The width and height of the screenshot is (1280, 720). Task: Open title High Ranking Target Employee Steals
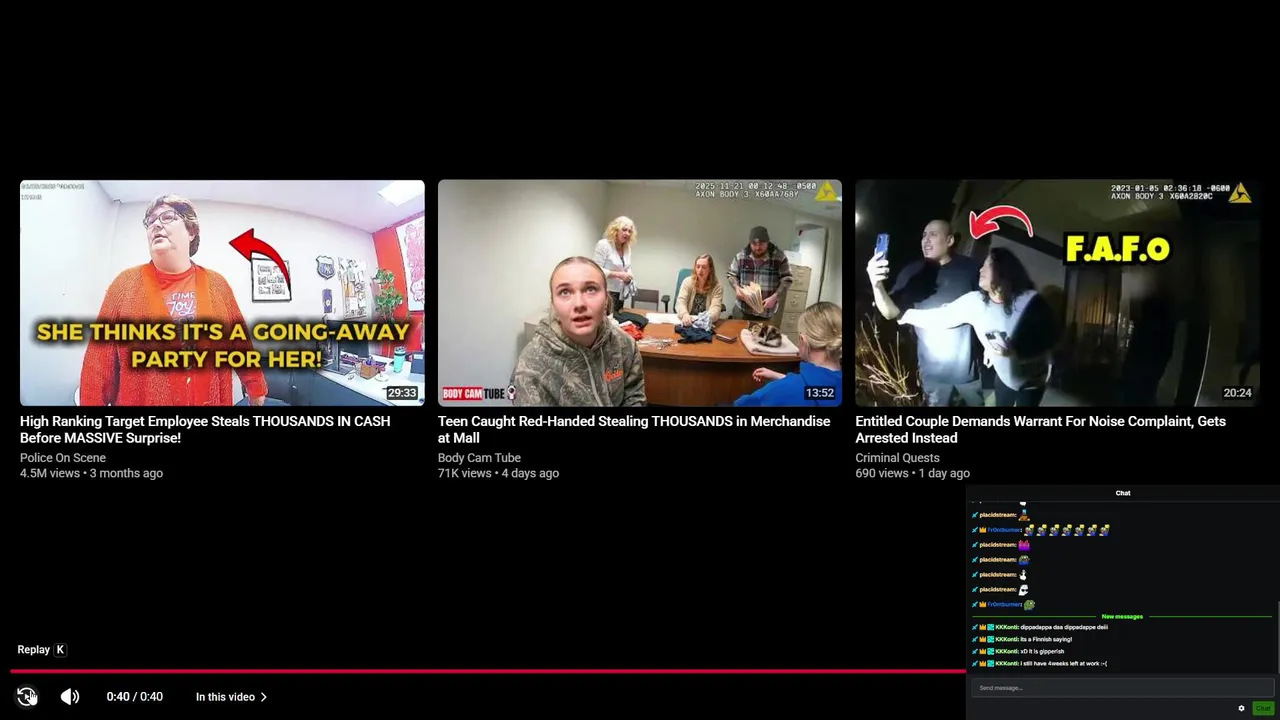point(205,430)
